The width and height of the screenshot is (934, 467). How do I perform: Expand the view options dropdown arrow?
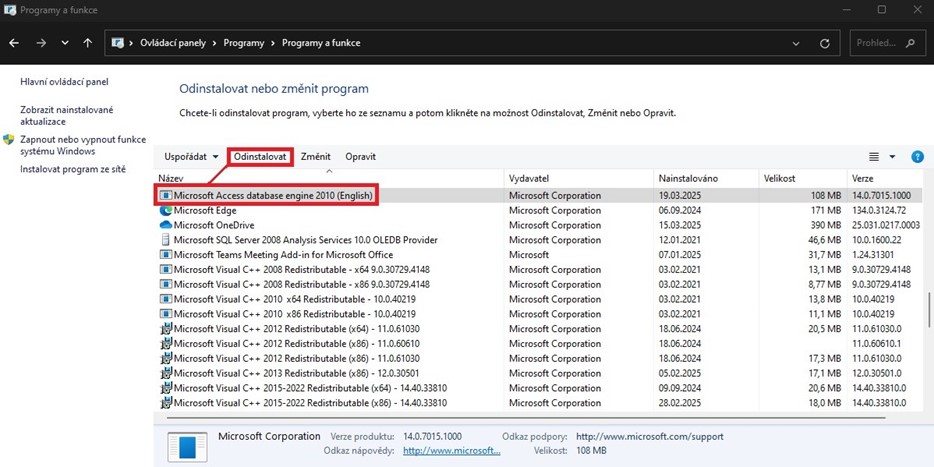(892, 157)
